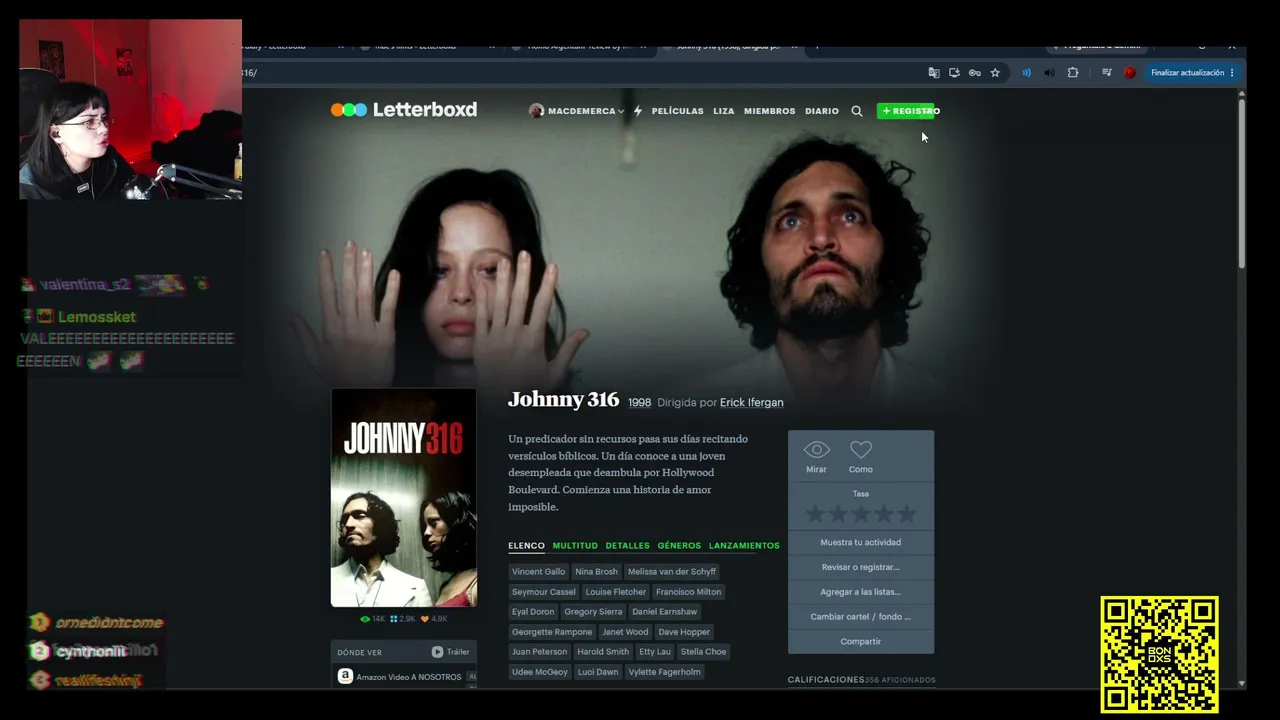The image size is (1280, 720).
Task: Open PELÍCULAS in the navigation menu
Action: [678, 111]
